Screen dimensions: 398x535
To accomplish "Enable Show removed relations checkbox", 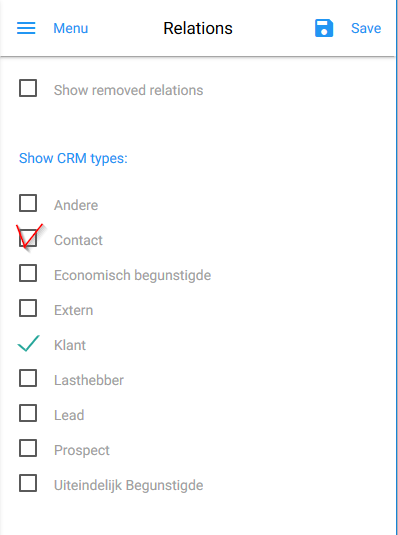I will coord(28,88).
